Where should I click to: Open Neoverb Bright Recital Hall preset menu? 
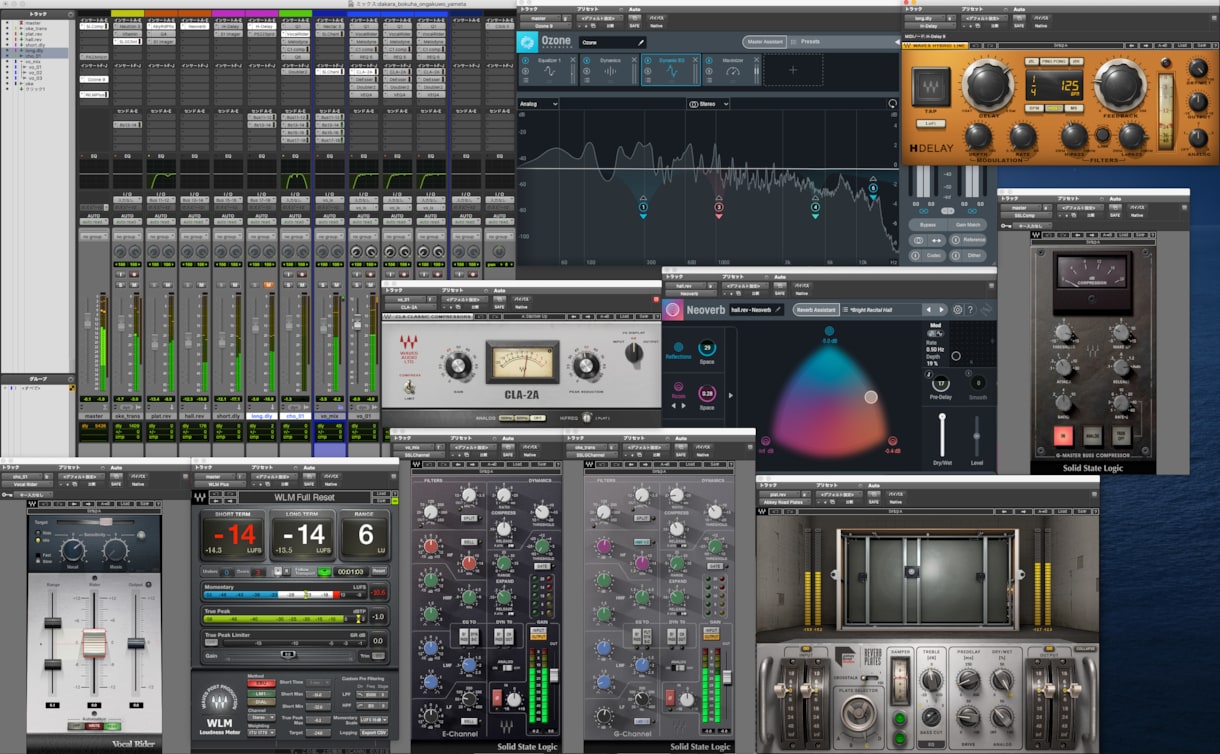coord(880,310)
